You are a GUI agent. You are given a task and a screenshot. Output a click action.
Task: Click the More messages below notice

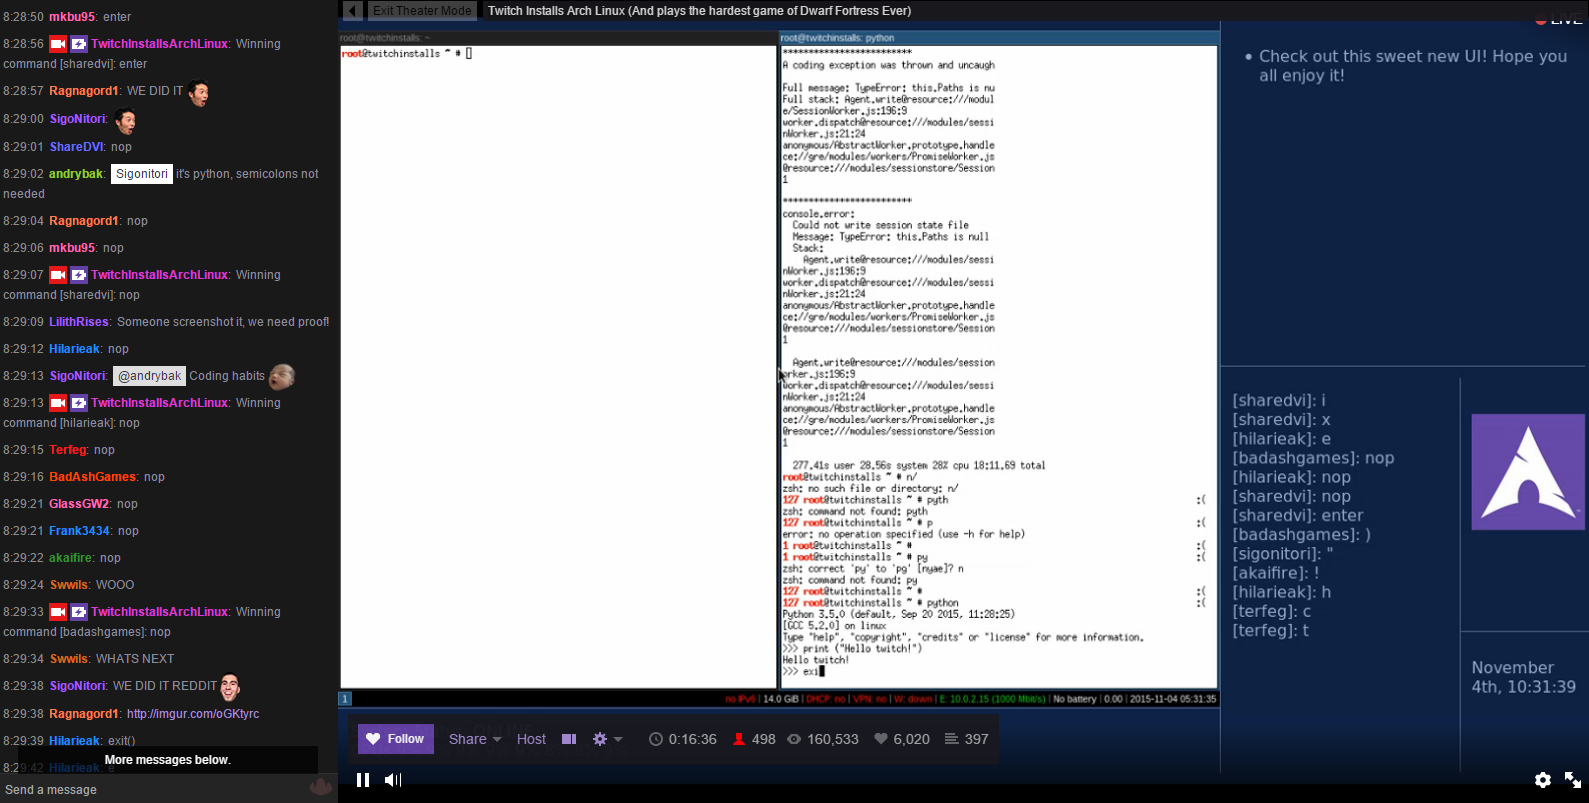168,760
